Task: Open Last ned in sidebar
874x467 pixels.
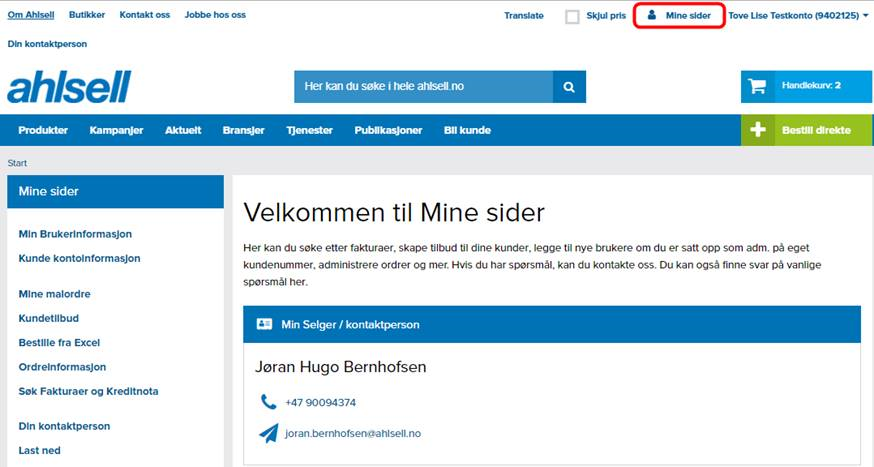Action: (x=39, y=451)
